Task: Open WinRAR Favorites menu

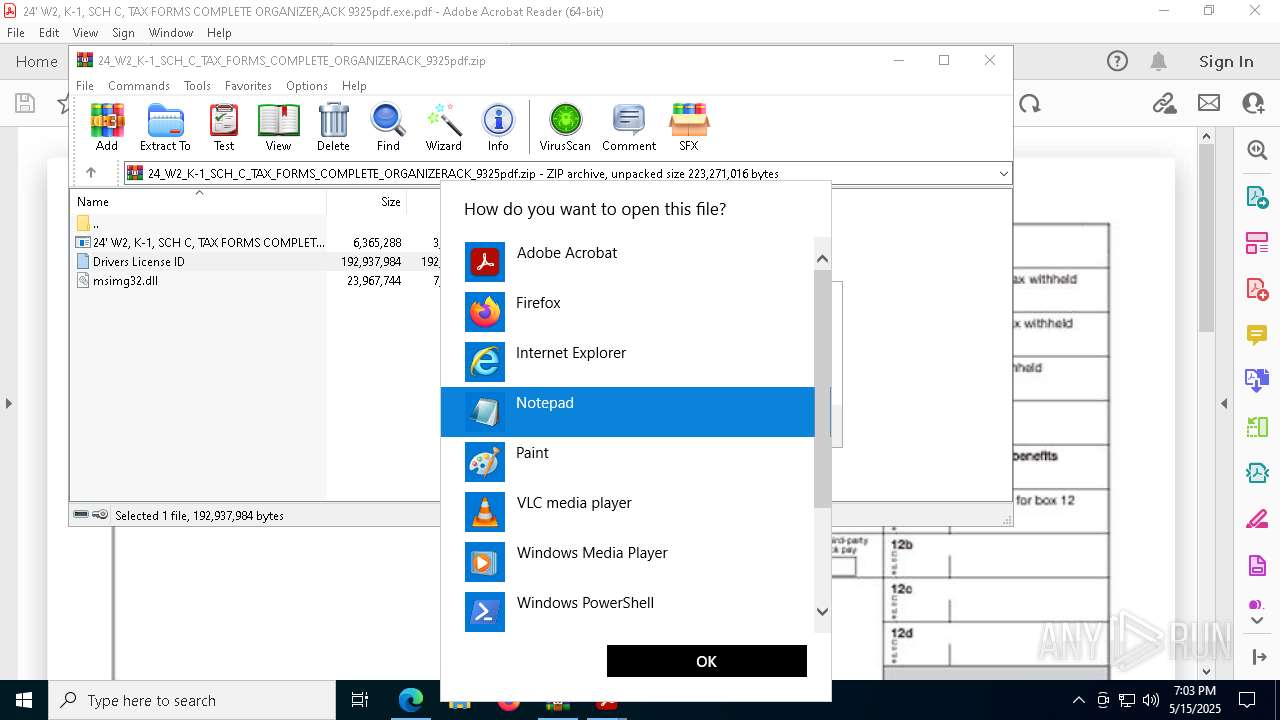Action: [248, 86]
